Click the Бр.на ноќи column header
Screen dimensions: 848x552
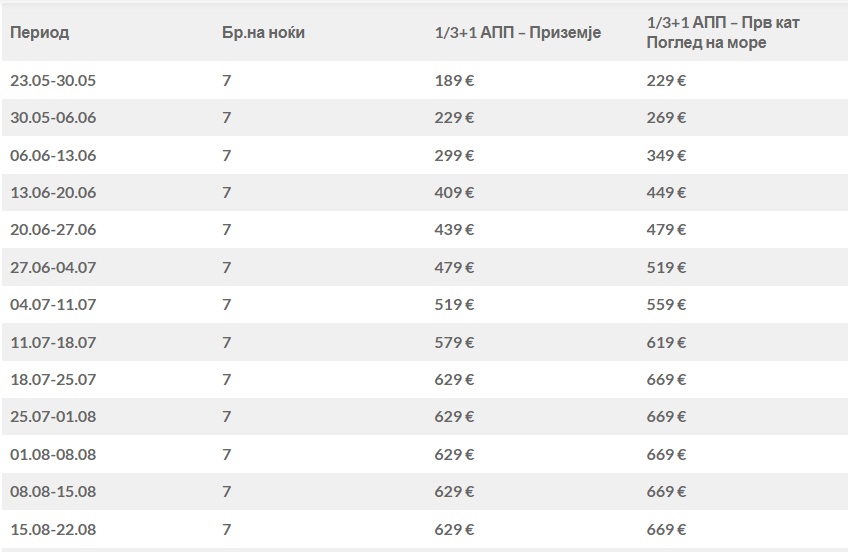263,33
